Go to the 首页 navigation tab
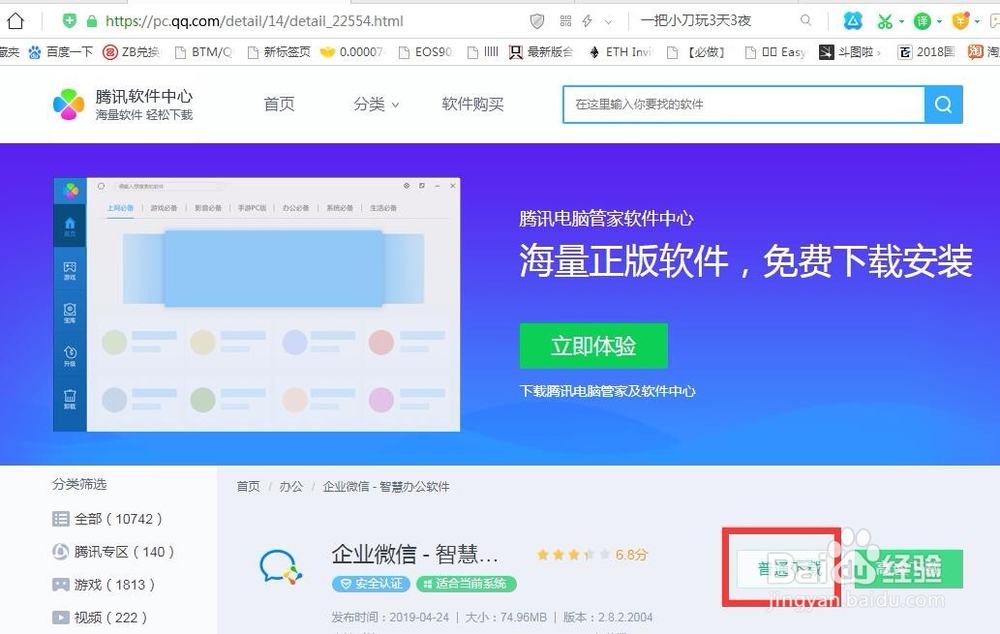This screenshot has width=1000, height=634. click(279, 104)
